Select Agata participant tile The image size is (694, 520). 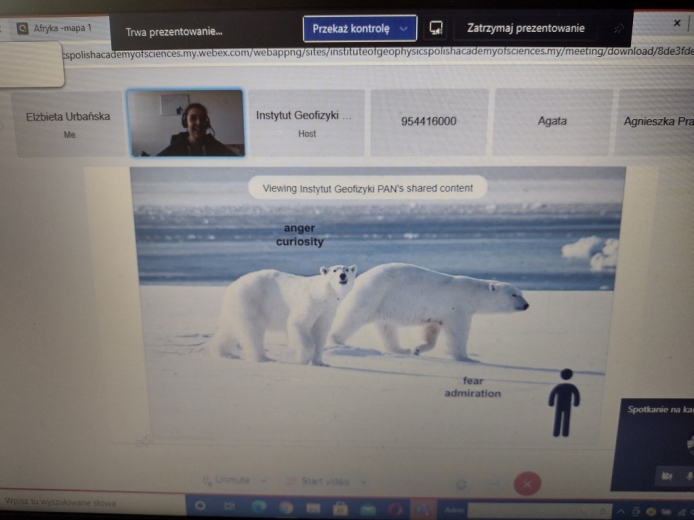[x=552, y=121]
